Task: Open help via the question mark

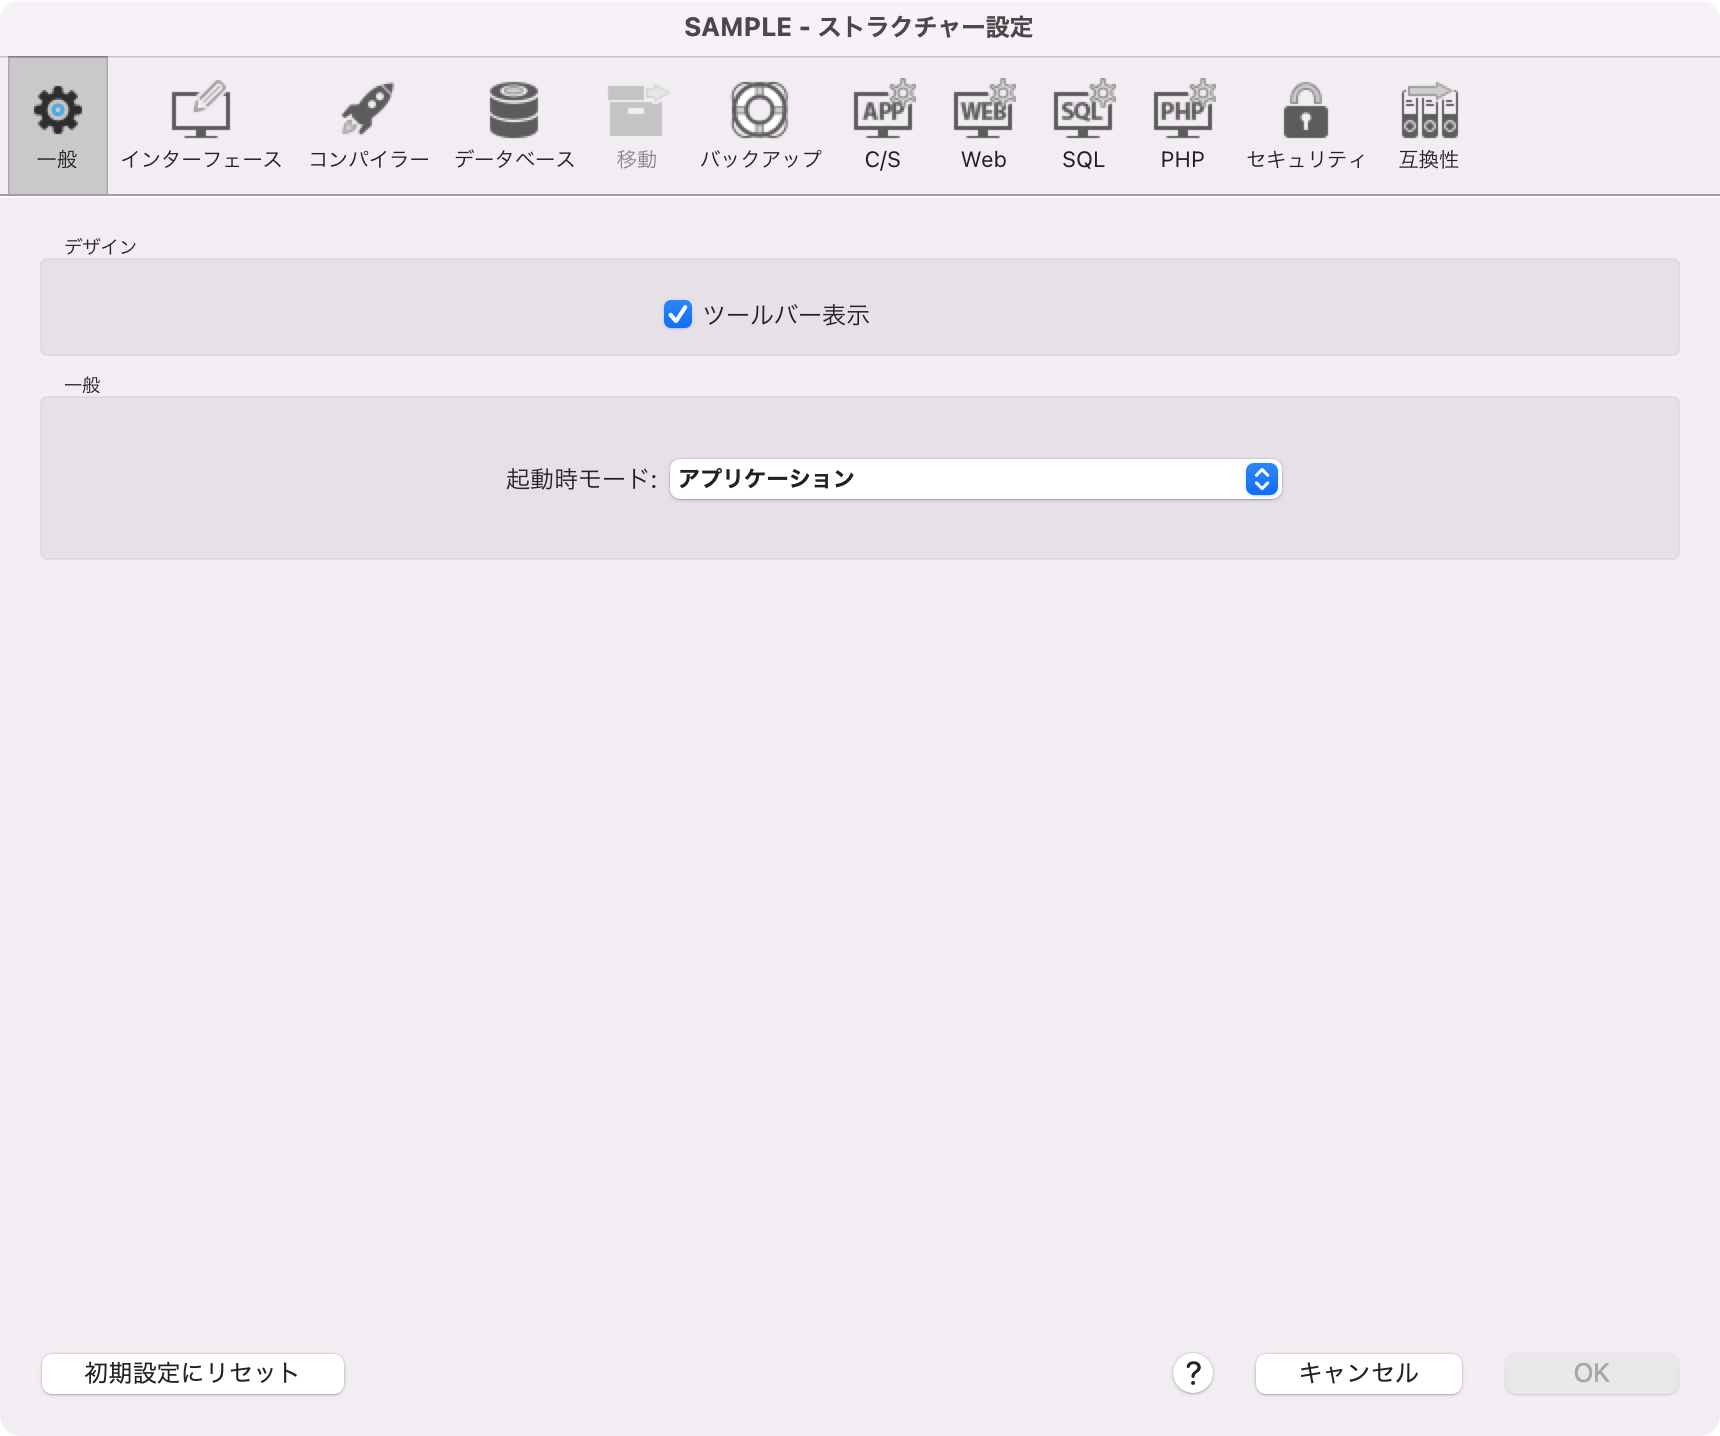Action: click(1191, 1373)
